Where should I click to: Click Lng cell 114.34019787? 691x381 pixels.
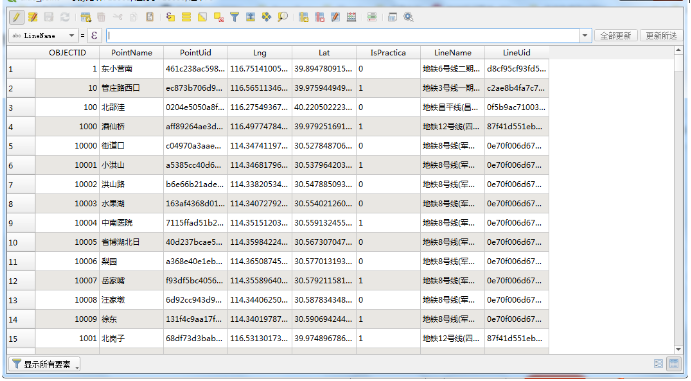[260, 319]
